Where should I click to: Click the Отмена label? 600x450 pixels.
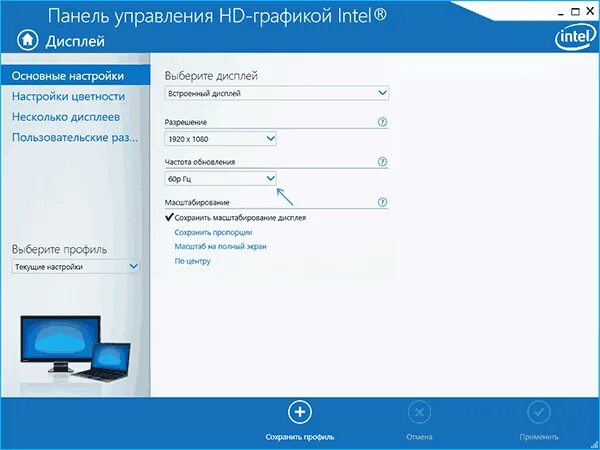tap(419, 437)
